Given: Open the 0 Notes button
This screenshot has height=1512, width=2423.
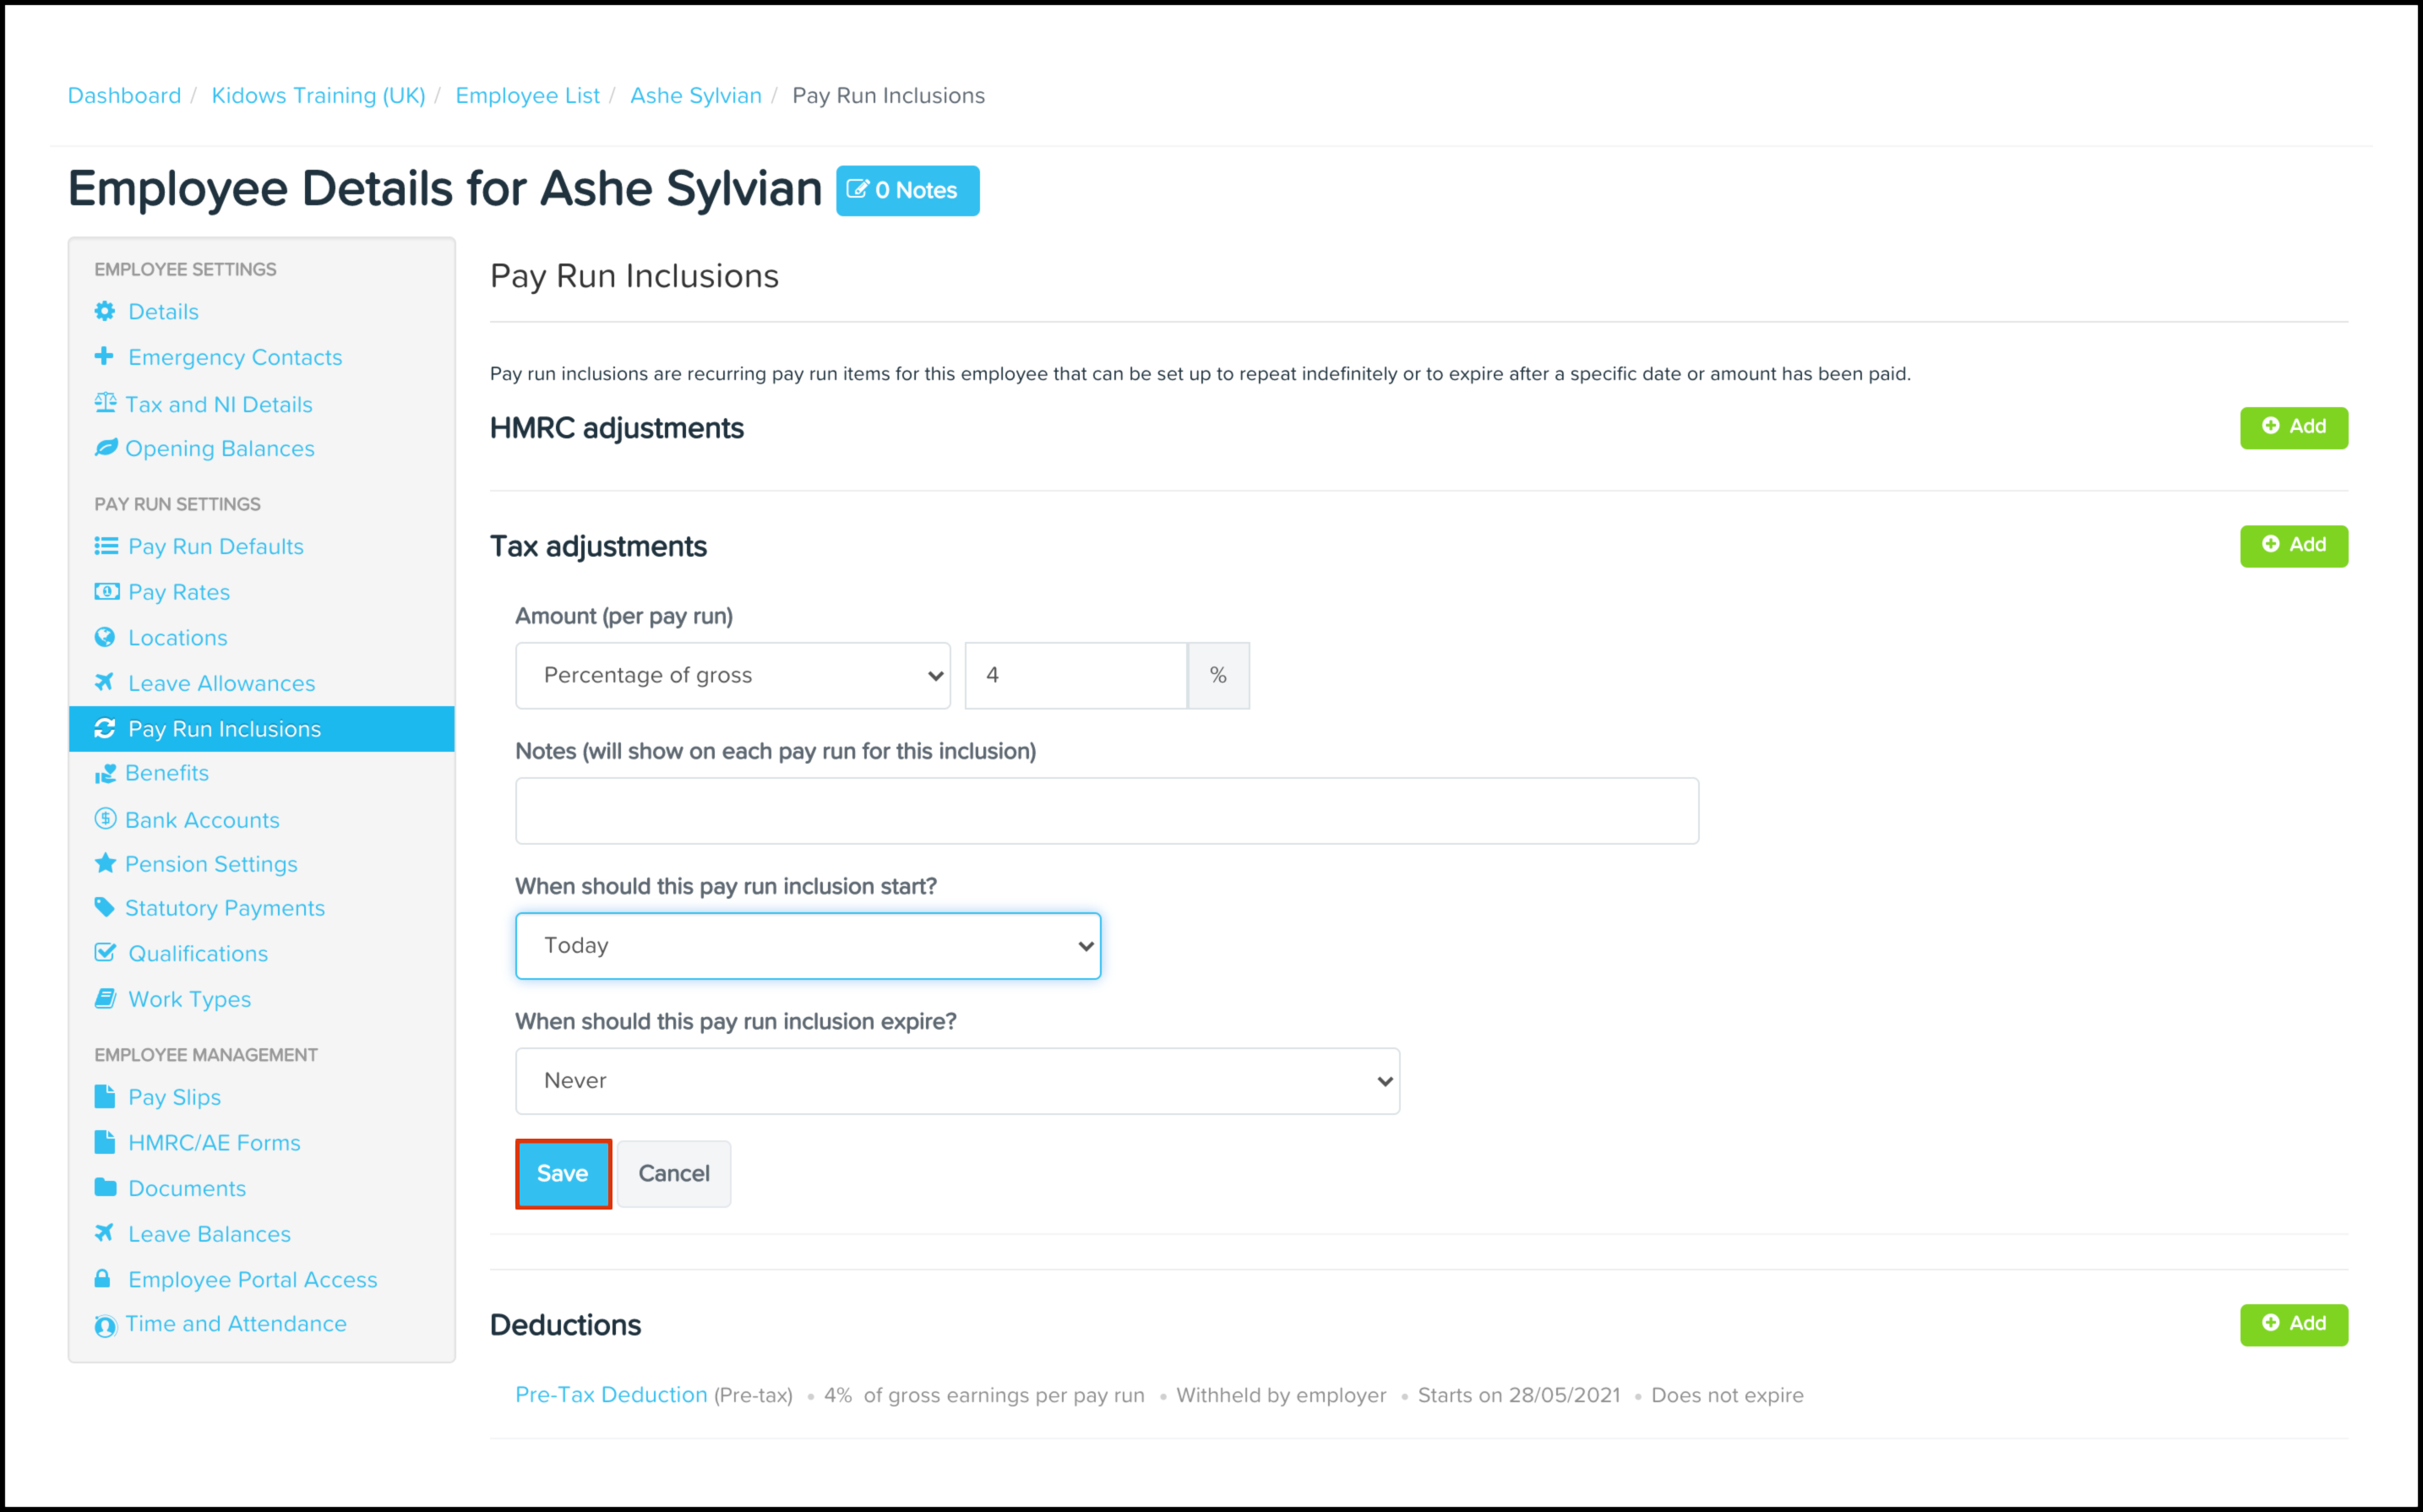Looking at the screenshot, I should pos(907,190).
